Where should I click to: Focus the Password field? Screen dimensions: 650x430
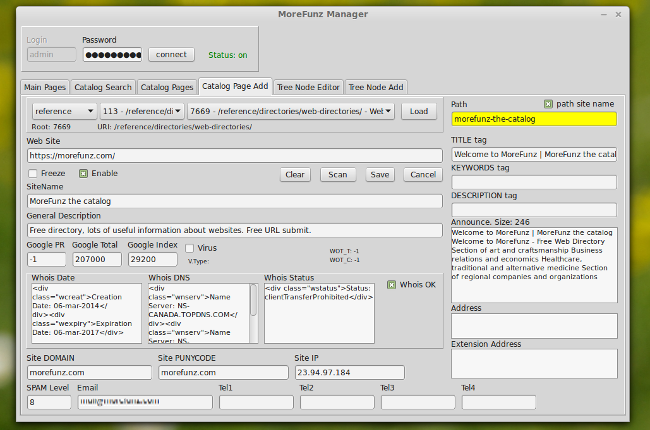click(x=112, y=55)
